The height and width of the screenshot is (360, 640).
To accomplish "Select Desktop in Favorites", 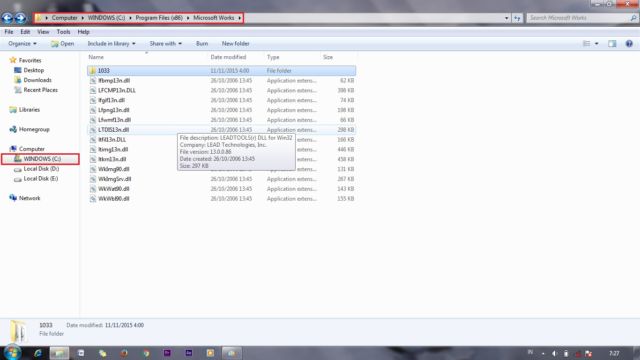I will 33,70.
